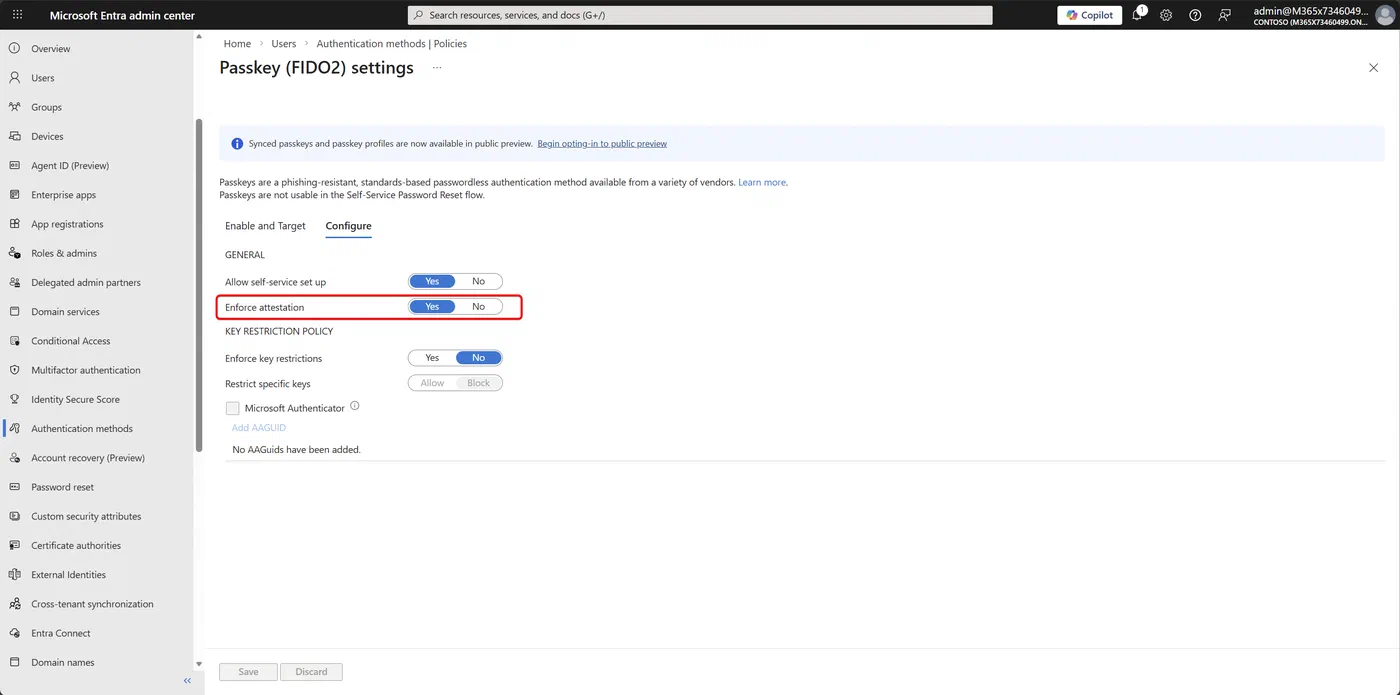Viewport: 1400px width, 695px height.
Task: Click the Cross-tenant synchronization icon
Action: (x=14, y=603)
